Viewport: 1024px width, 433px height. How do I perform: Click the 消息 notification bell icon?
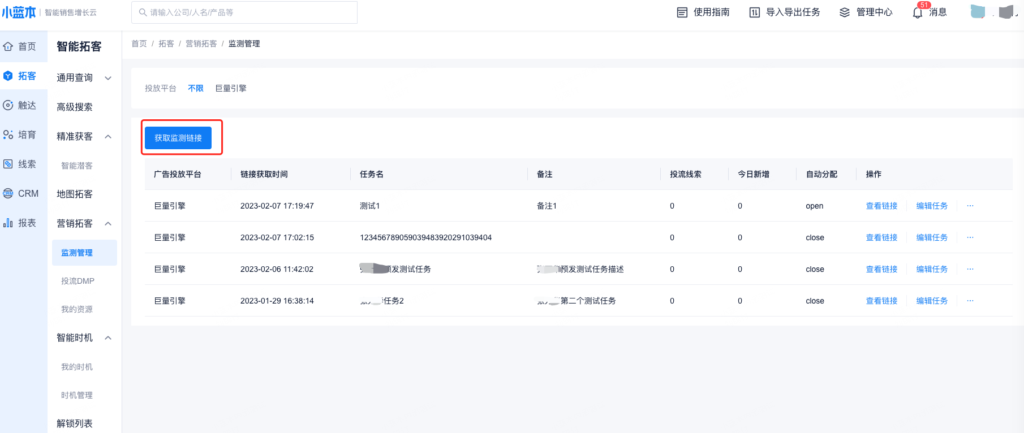click(917, 13)
